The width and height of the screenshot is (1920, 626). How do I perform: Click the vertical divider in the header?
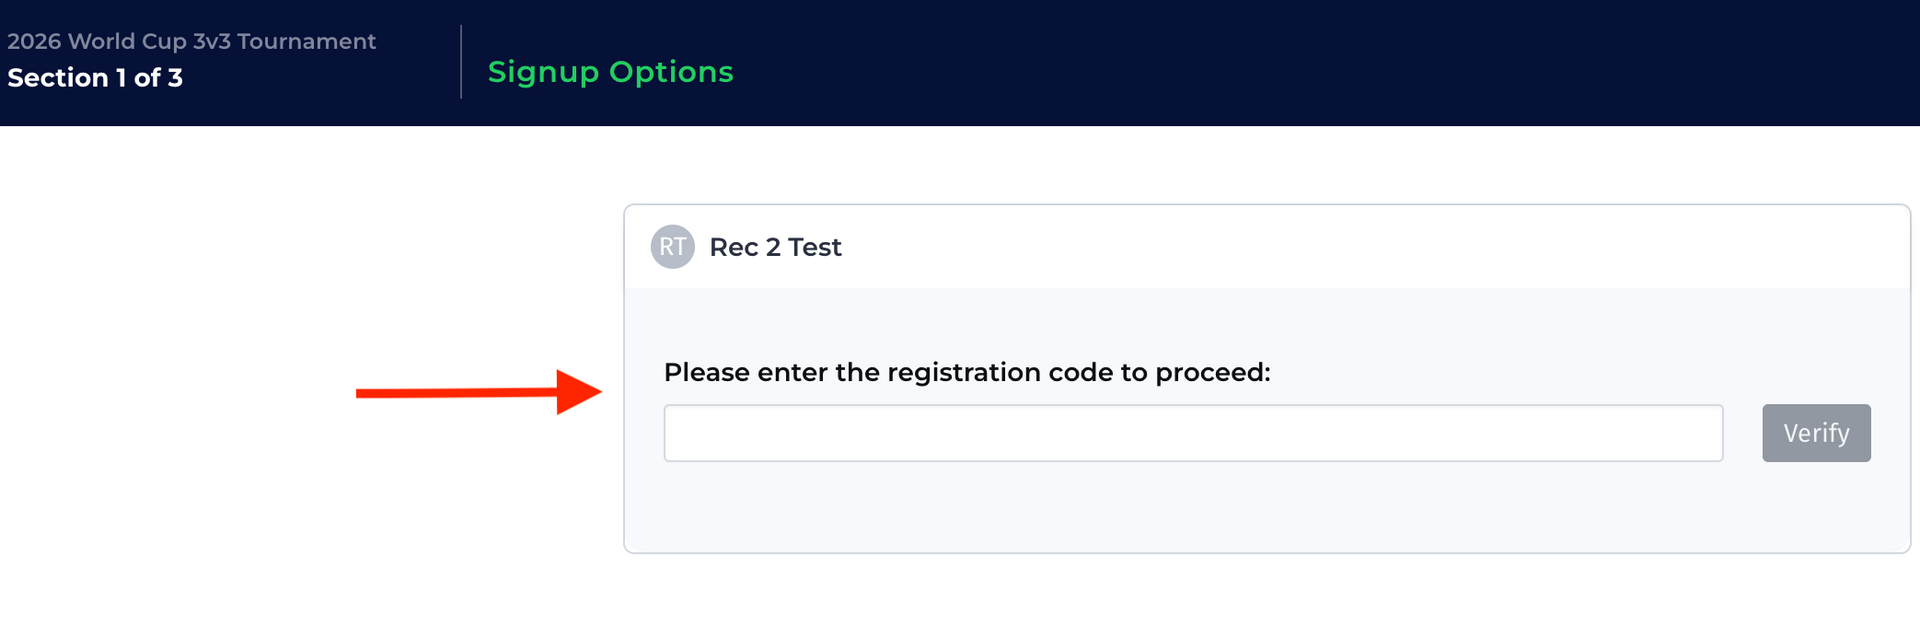coord(461,62)
